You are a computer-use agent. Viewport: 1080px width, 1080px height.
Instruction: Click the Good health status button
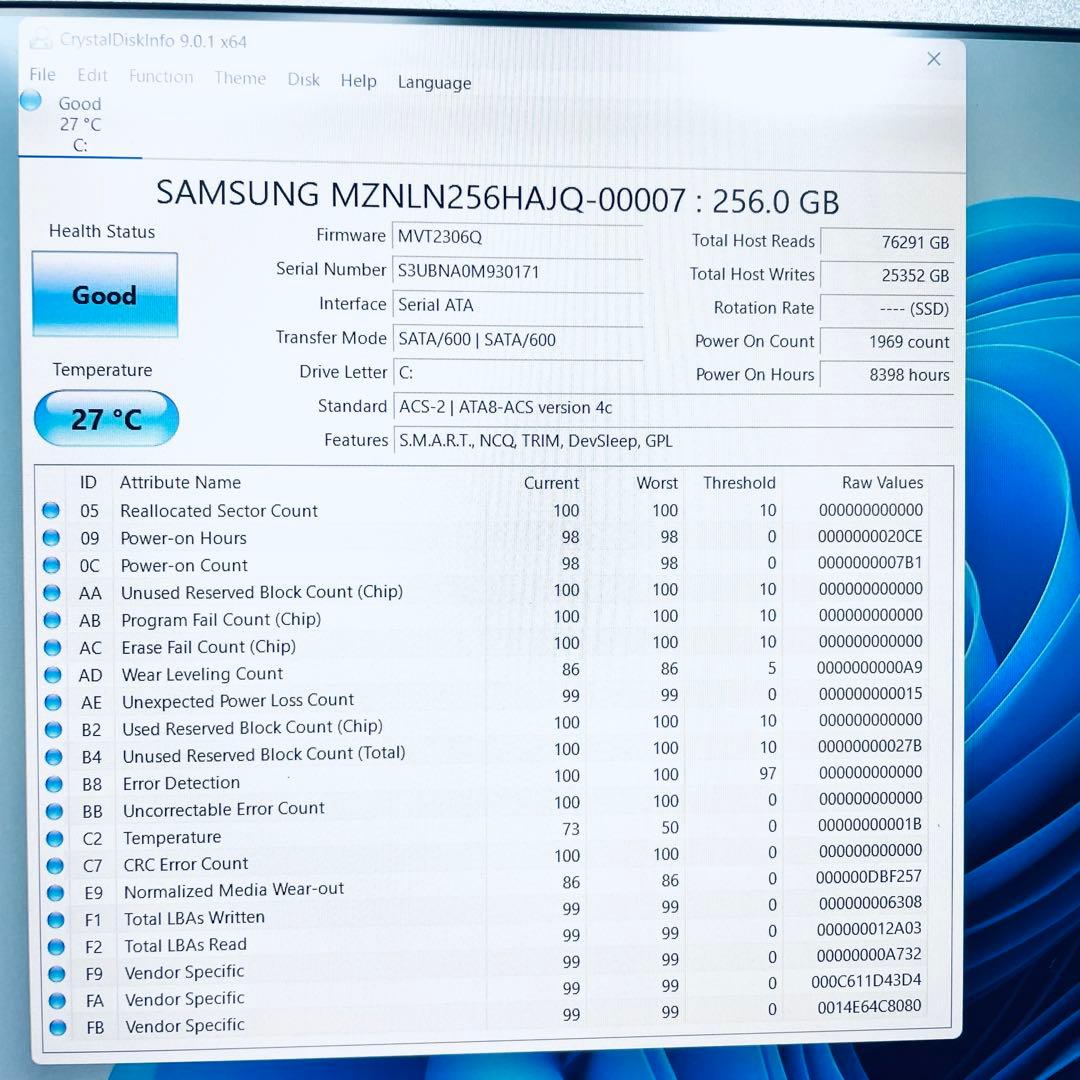click(105, 294)
